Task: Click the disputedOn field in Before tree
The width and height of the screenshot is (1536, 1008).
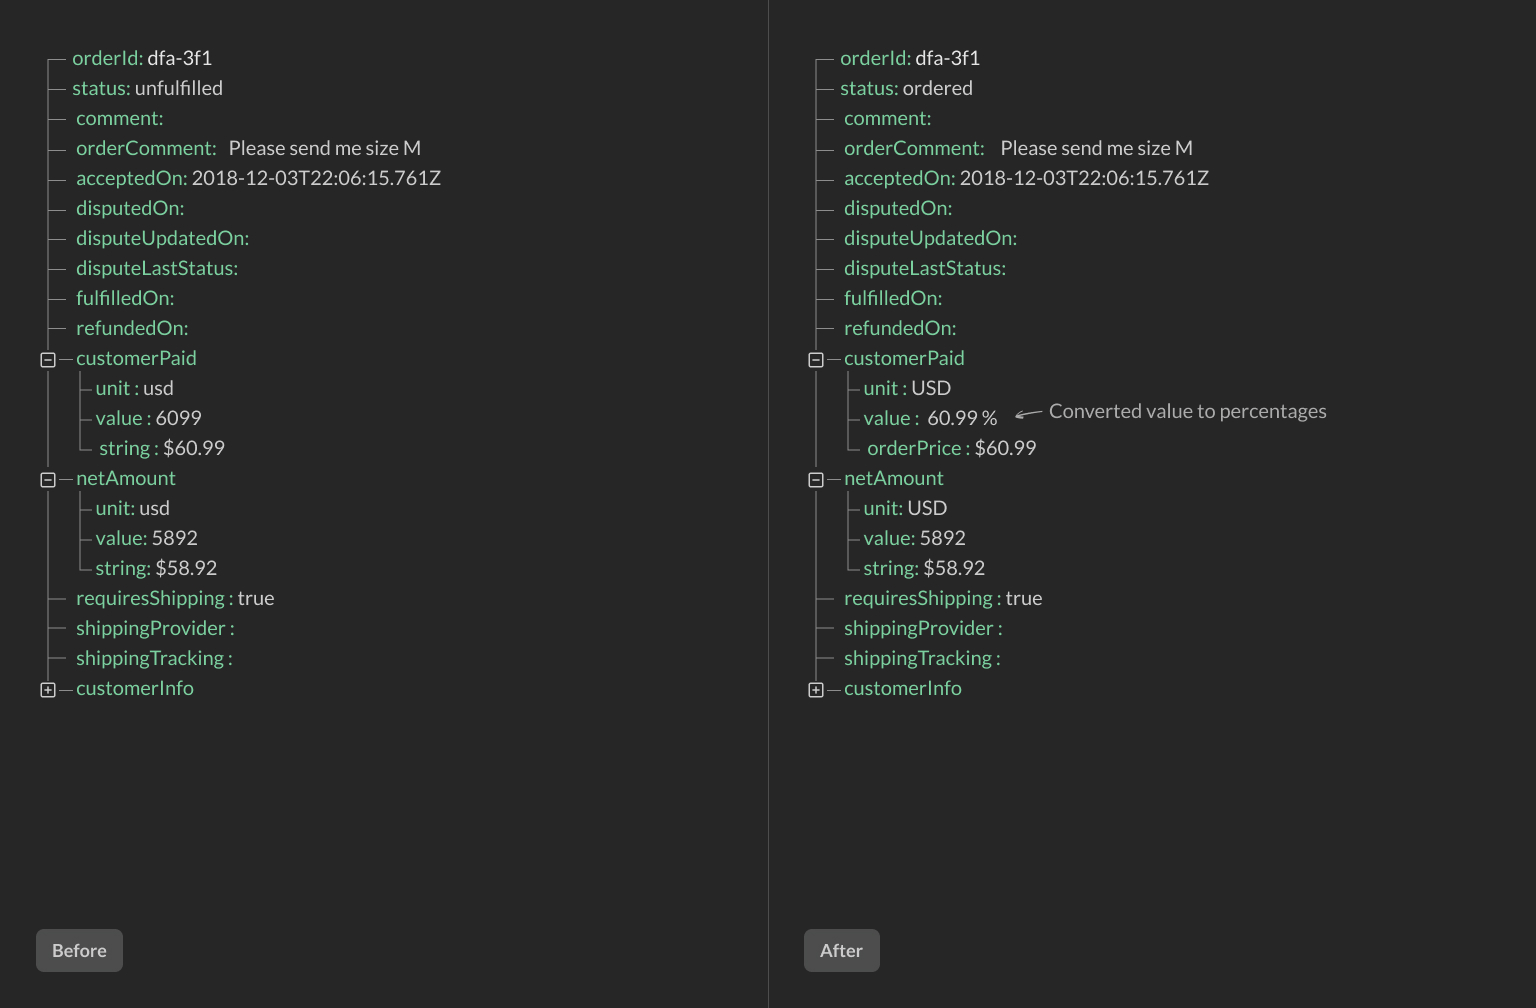Action: [127, 208]
